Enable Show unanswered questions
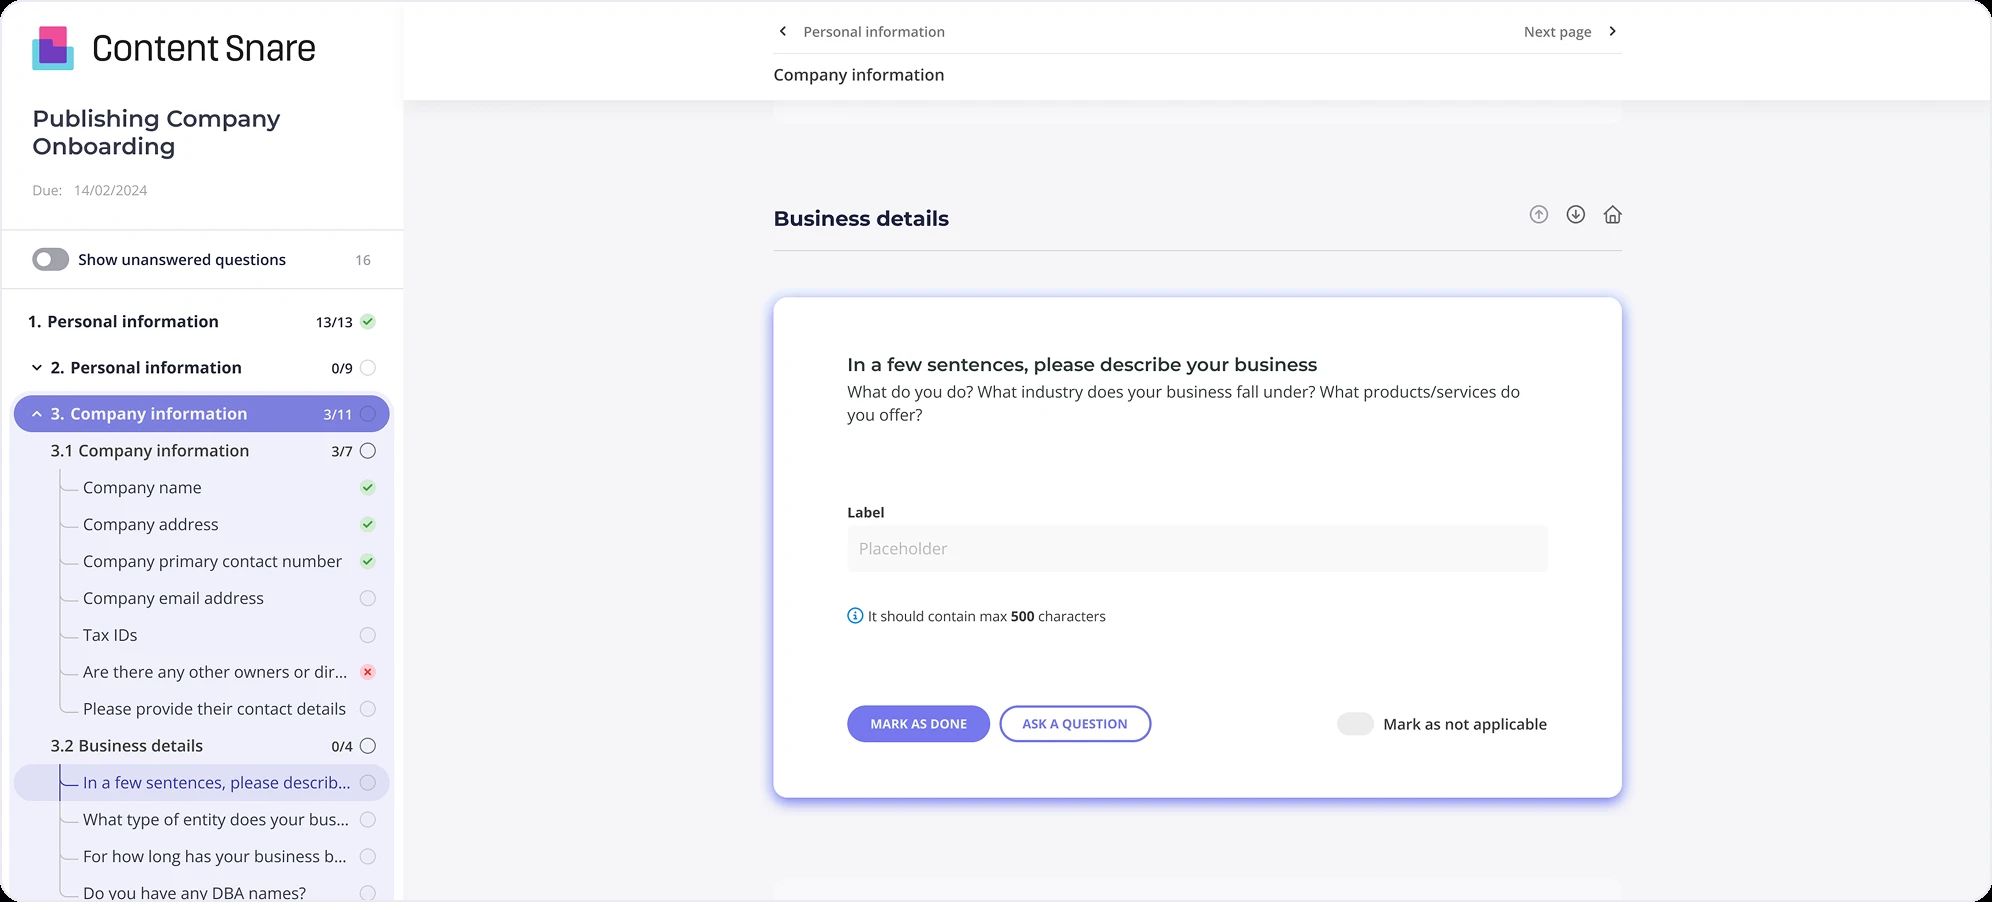 (x=49, y=259)
